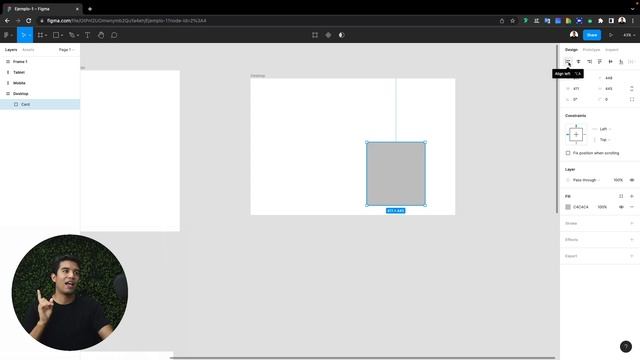The image size is (640, 360).
Task: Add an Effect with plus button
Action: click(631, 240)
